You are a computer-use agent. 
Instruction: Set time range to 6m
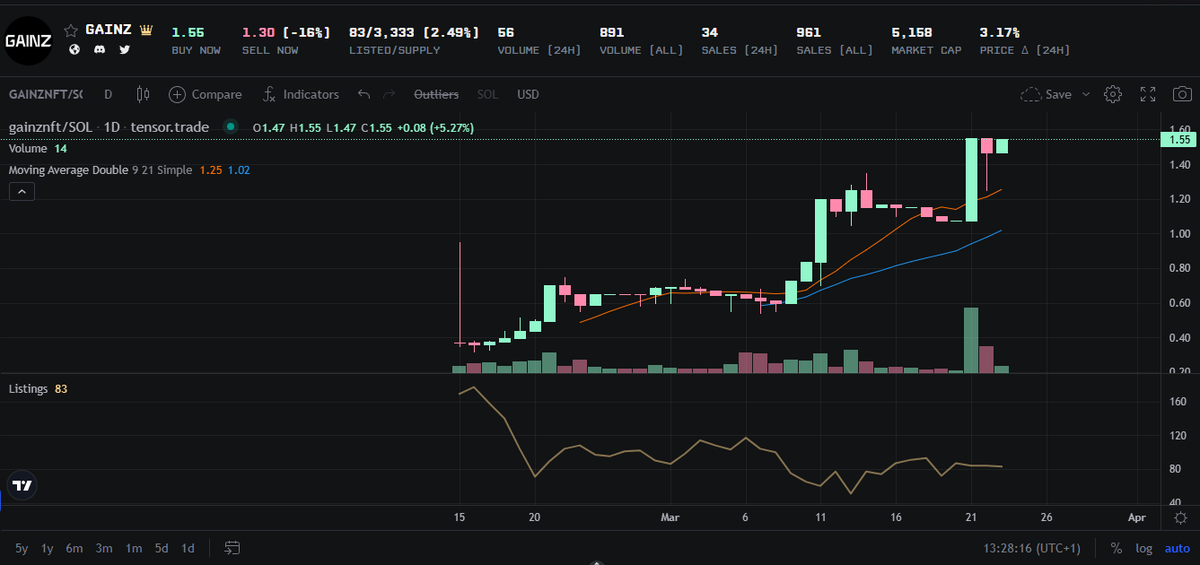[x=74, y=548]
